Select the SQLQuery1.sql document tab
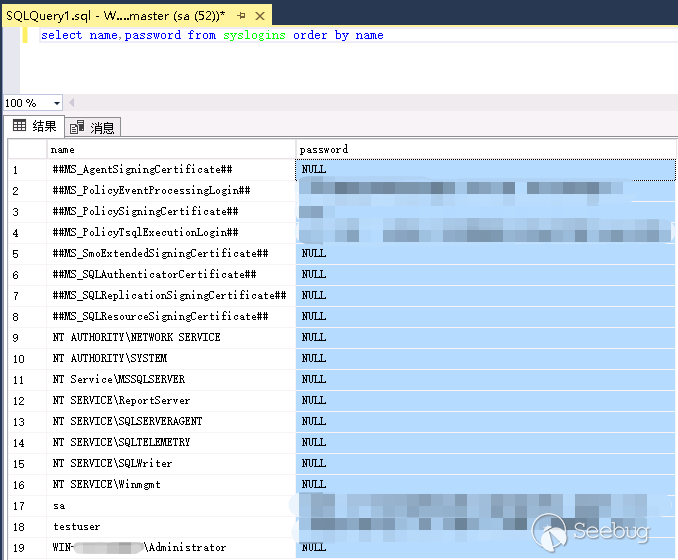 pos(130,17)
